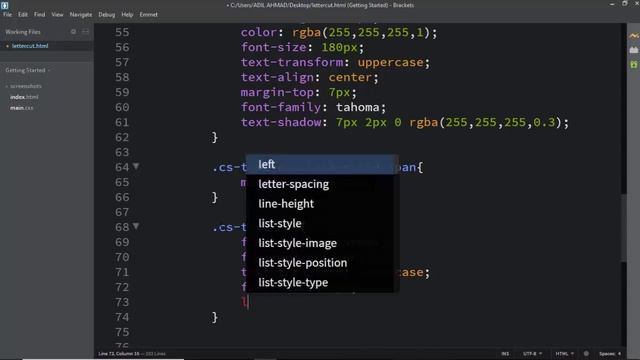Open the HTML language mode dropdown
640x360 pixels.
click(x=564, y=353)
